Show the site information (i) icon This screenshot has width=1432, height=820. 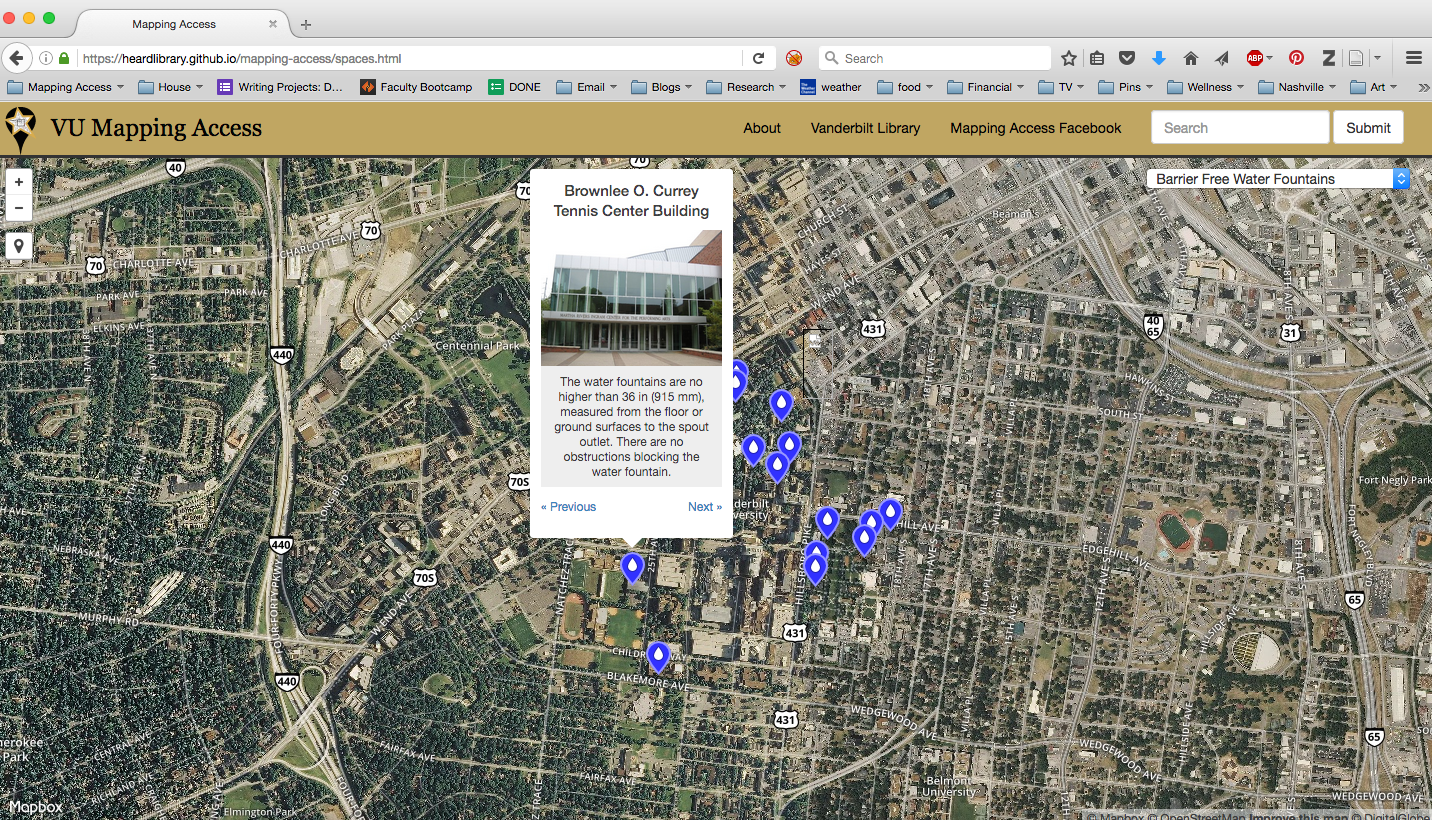tap(46, 58)
